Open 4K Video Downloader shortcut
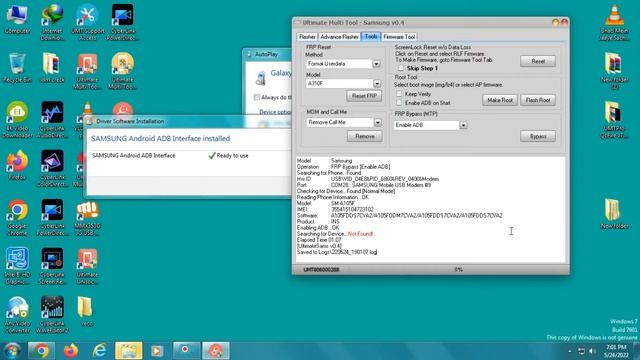The height and width of the screenshot is (360, 640). (17, 120)
